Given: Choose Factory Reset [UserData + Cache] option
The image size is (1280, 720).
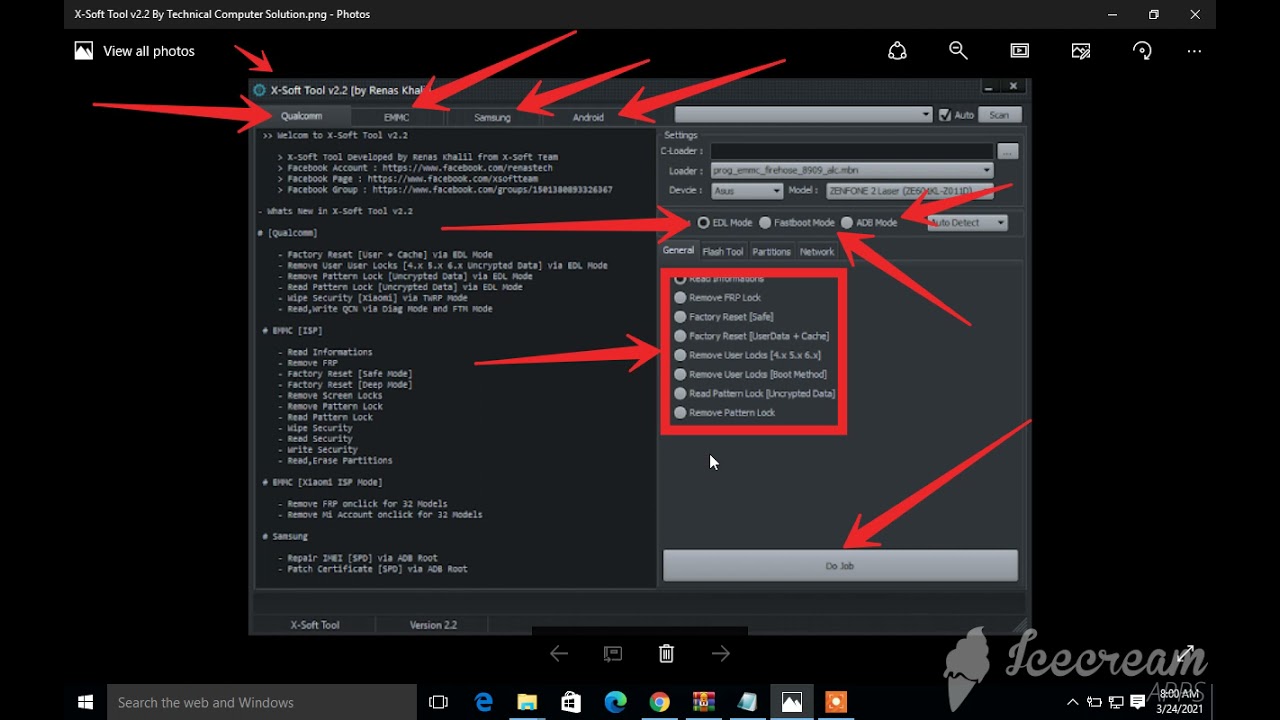Looking at the screenshot, I should (680, 336).
